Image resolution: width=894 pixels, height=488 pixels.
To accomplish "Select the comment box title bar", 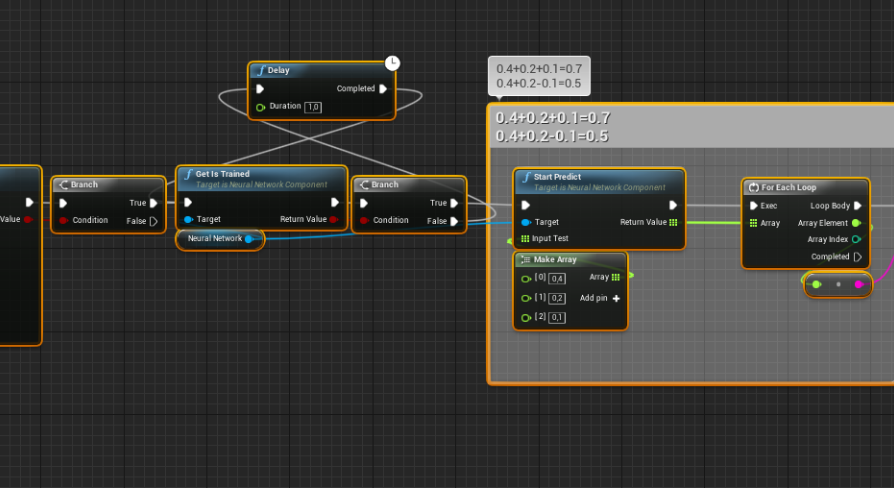I will [690, 127].
